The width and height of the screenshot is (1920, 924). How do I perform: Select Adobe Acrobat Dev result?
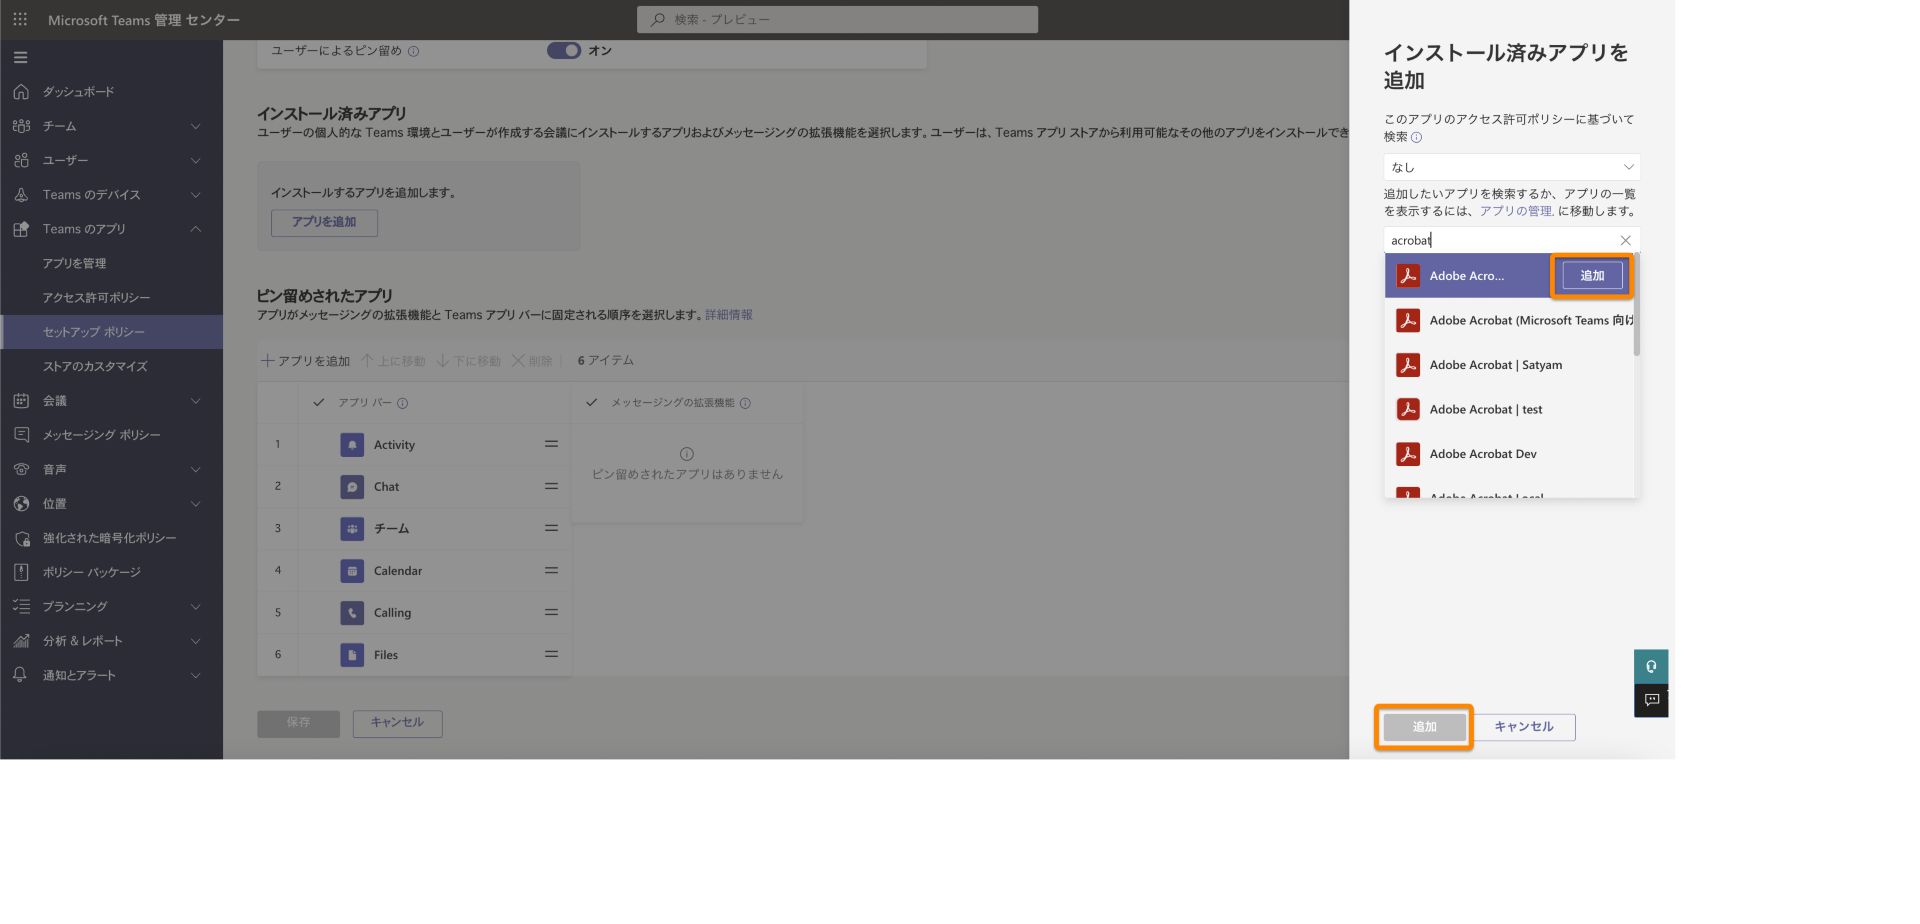(x=1509, y=454)
